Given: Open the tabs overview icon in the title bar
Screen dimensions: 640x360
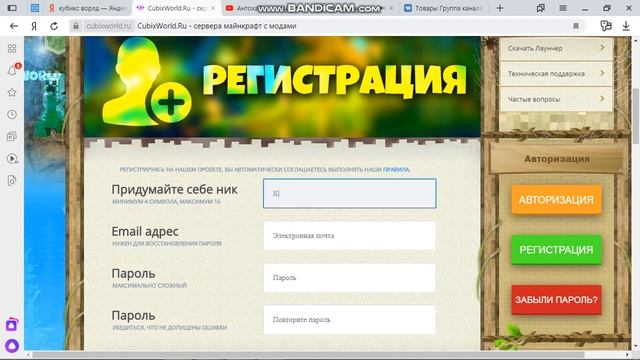Looking at the screenshot, I should [x=540, y=8].
